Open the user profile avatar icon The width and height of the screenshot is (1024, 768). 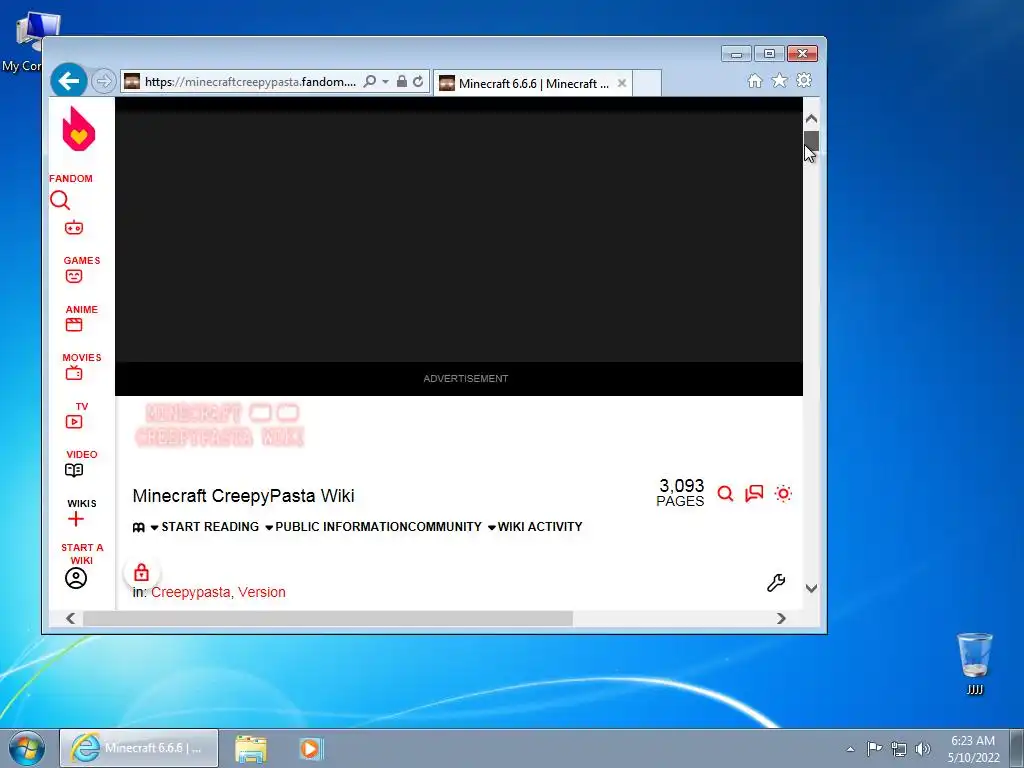76,578
